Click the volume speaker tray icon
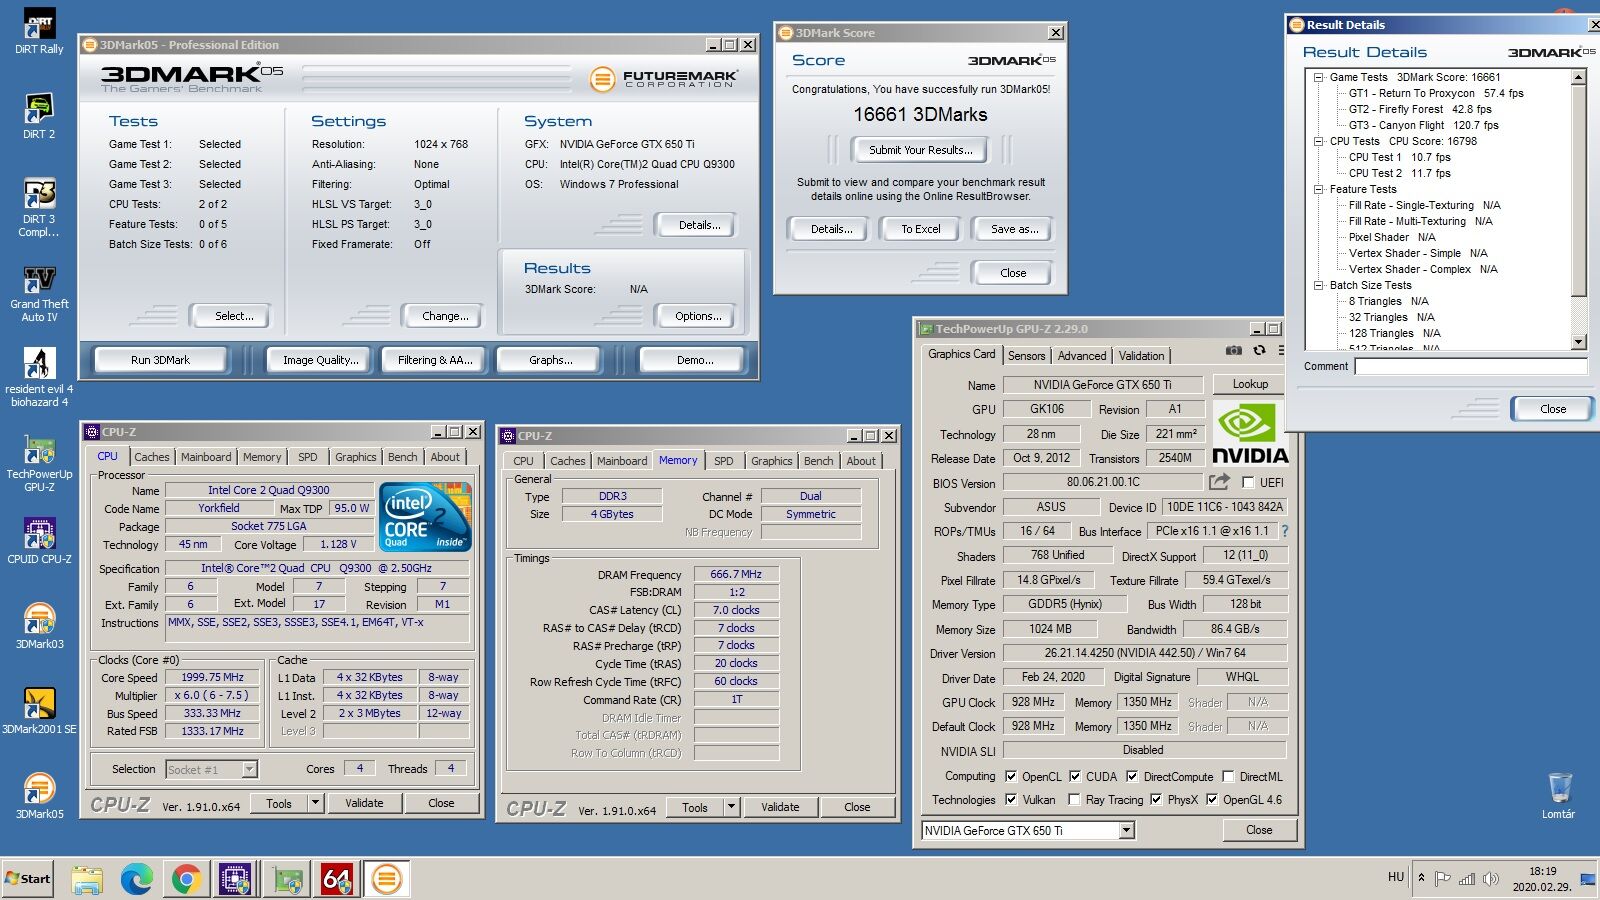This screenshot has height=900, width=1600. [1491, 879]
